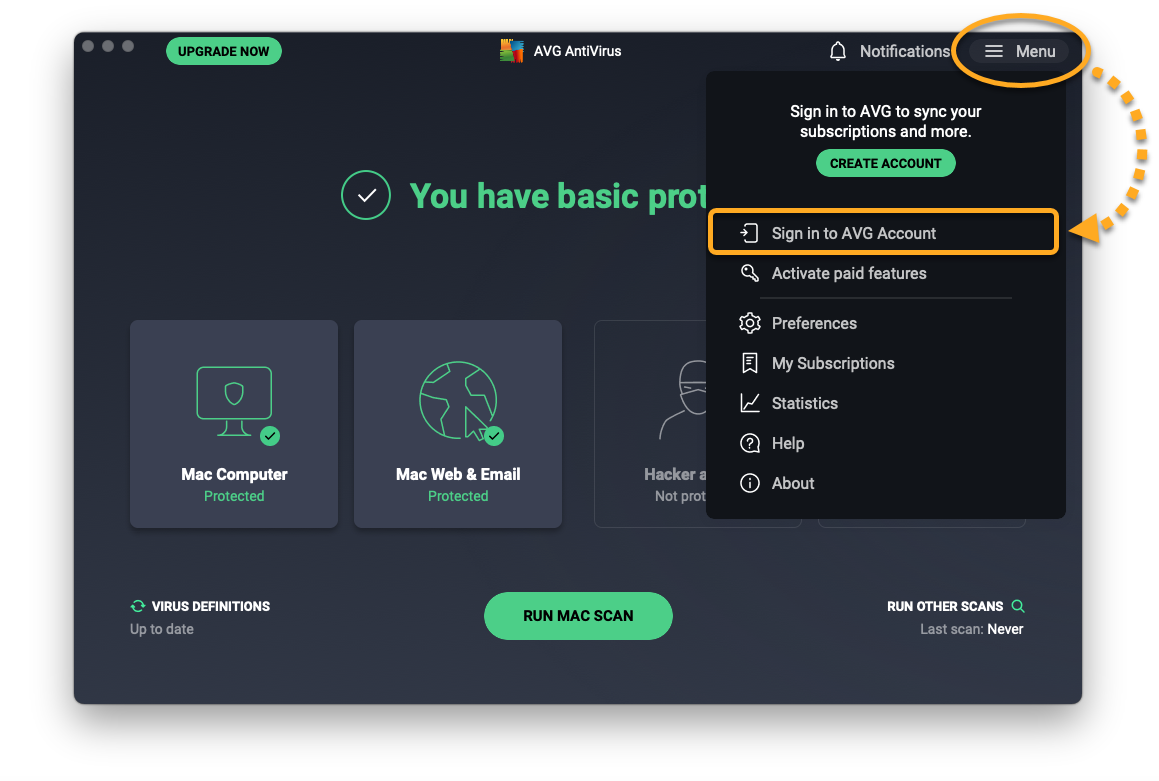1159x781 pixels.
Task: Click the monitor shield icon
Action: click(234, 401)
